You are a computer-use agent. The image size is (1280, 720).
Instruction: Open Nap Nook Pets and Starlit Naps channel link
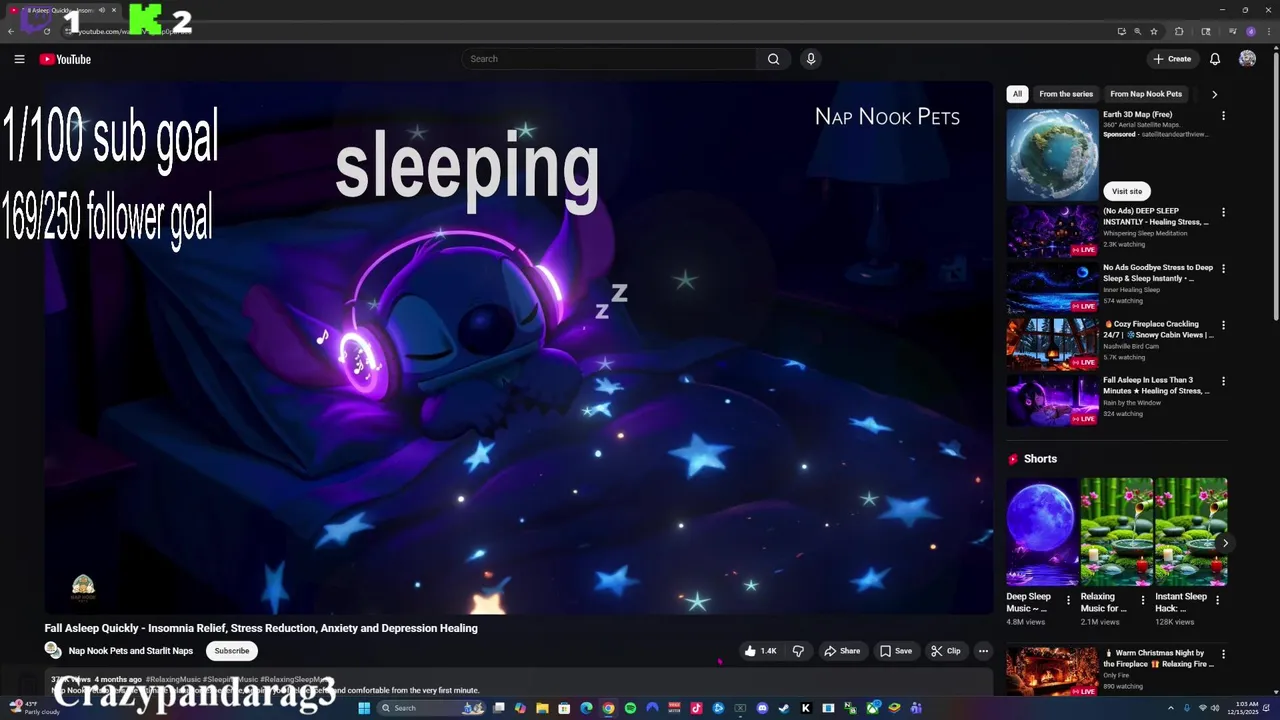(131, 651)
